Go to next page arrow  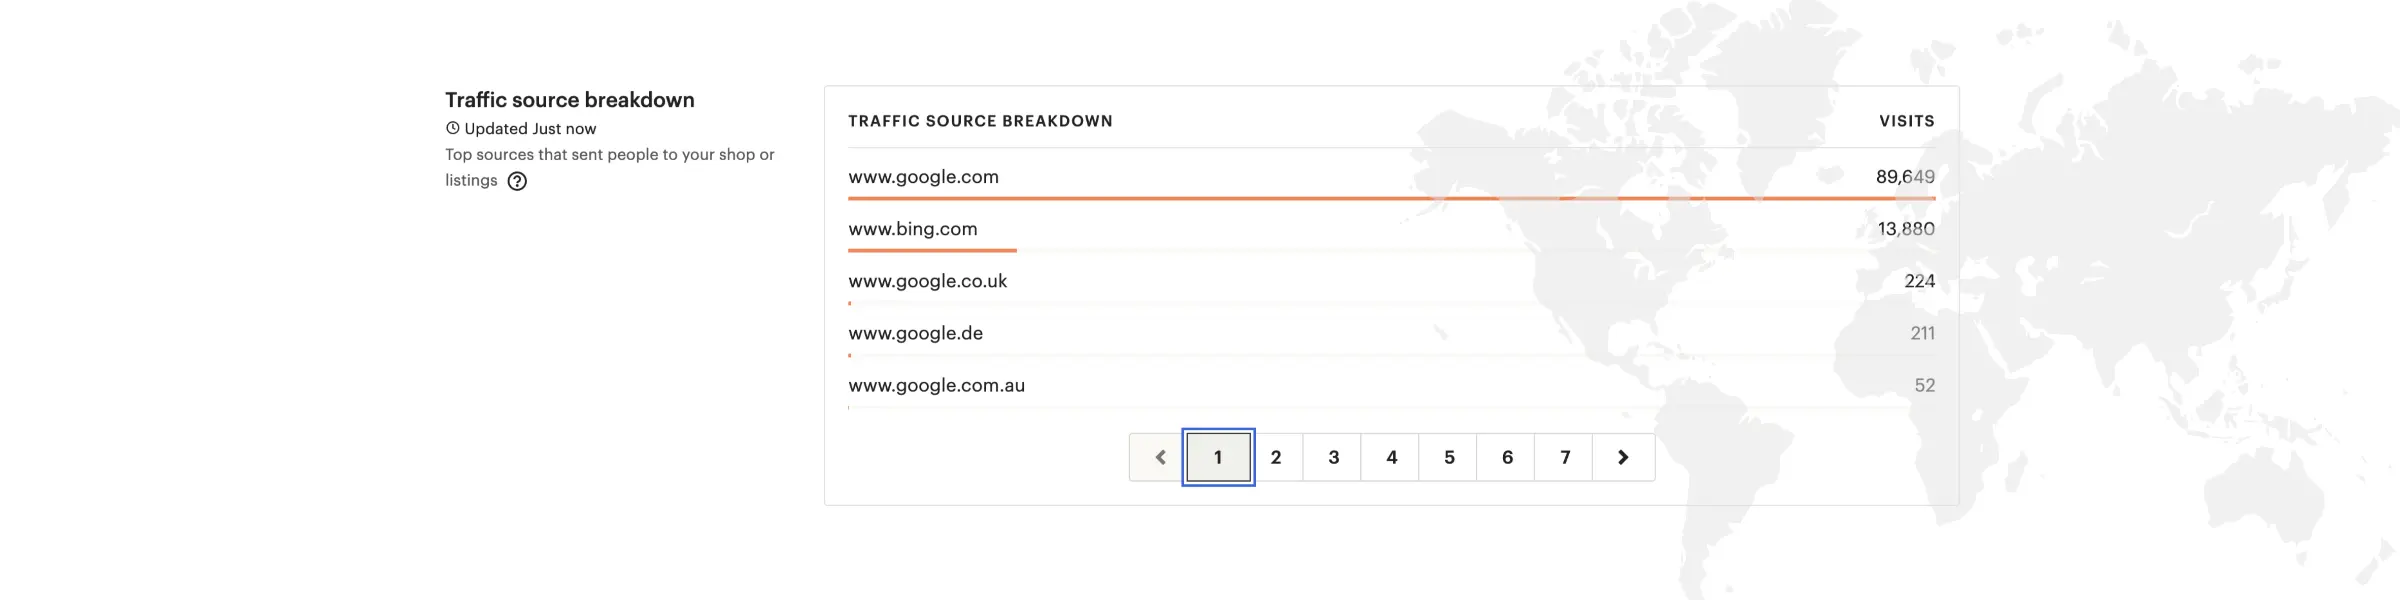coord(1623,457)
